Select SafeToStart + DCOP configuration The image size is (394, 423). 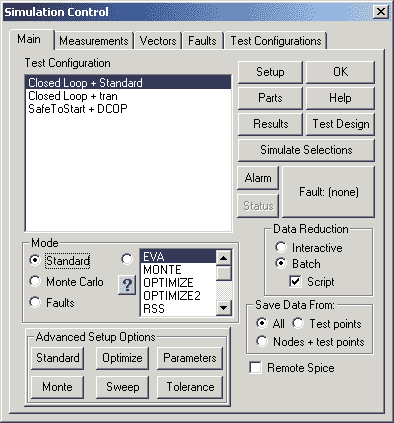click(128, 109)
